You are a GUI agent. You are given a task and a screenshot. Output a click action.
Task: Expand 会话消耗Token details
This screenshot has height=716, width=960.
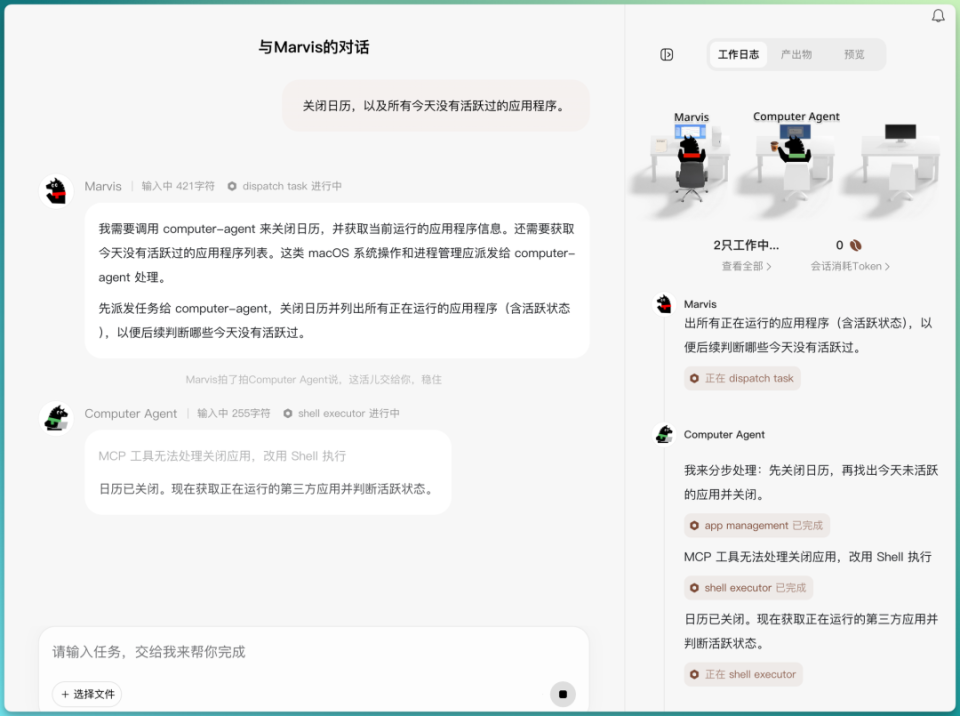850,266
